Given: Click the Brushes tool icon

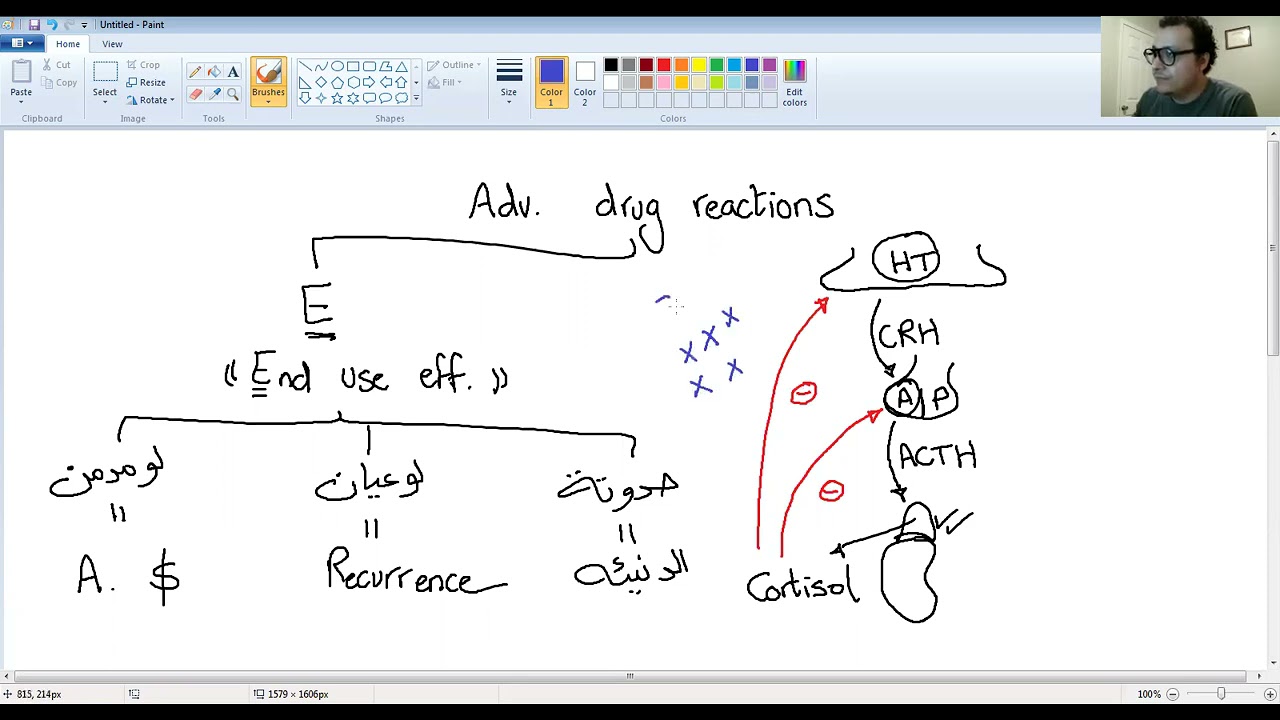Looking at the screenshot, I should (268, 73).
